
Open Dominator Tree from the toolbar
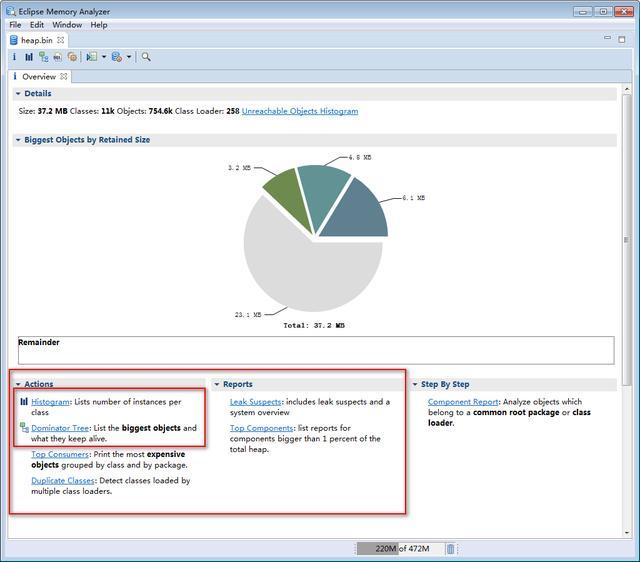coord(43,57)
